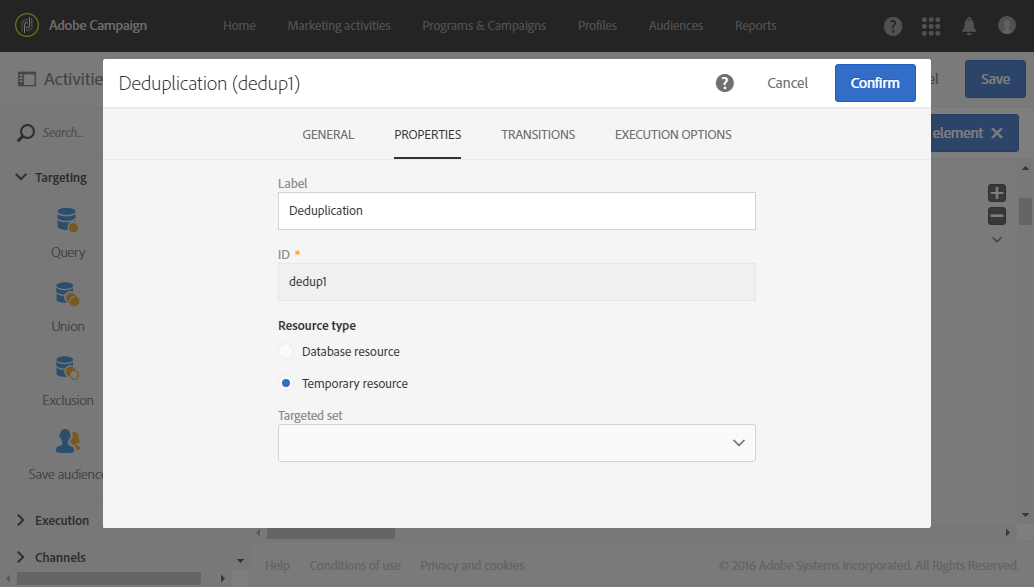Select the Save audience activity icon
The image size is (1034, 587).
pyautogui.click(x=68, y=441)
